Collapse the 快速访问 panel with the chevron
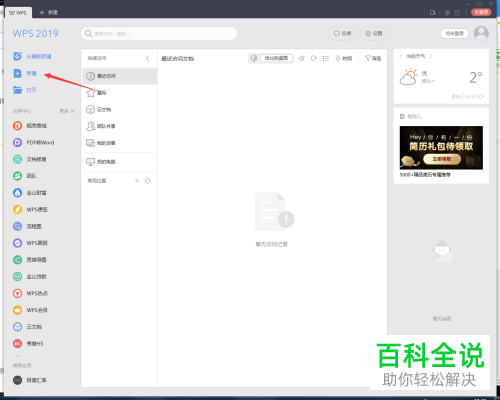The image size is (500, 400). (x=148, y=58)
